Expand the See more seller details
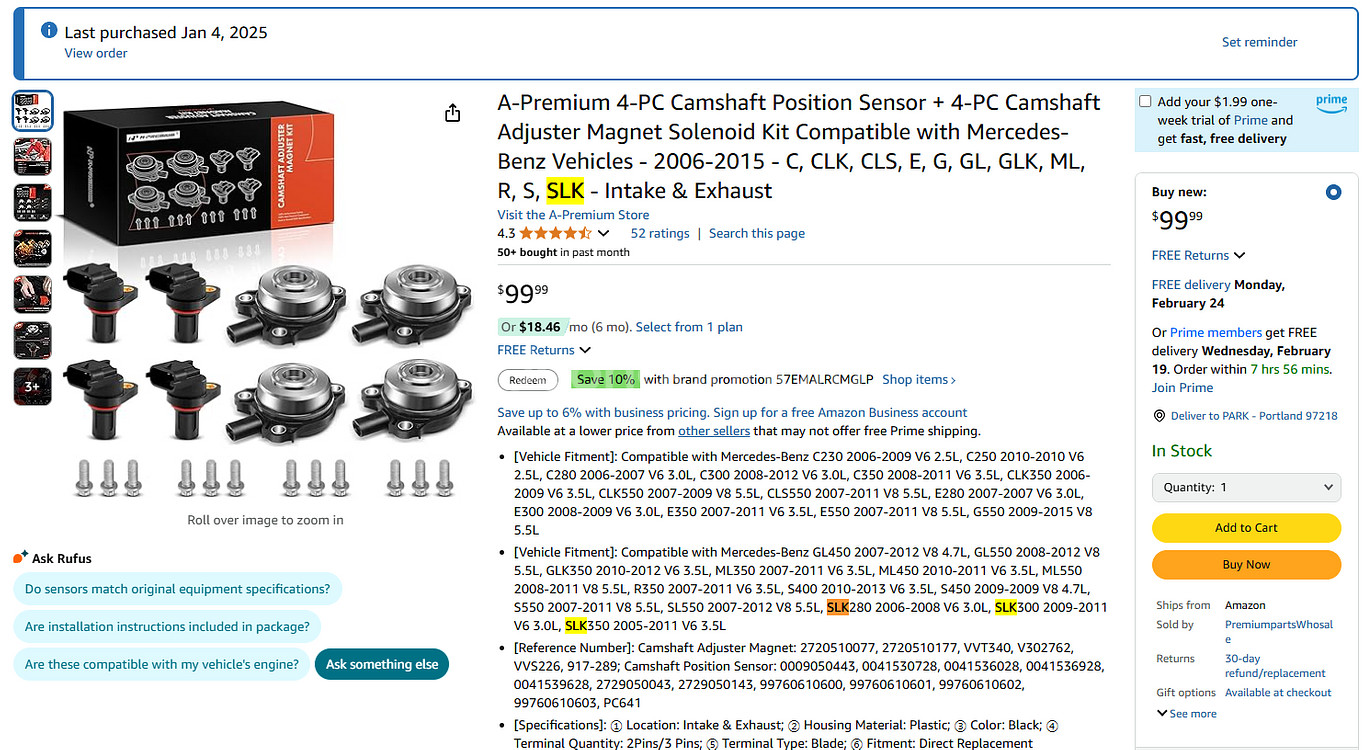1369x750 pixels. click(1187, 714)
